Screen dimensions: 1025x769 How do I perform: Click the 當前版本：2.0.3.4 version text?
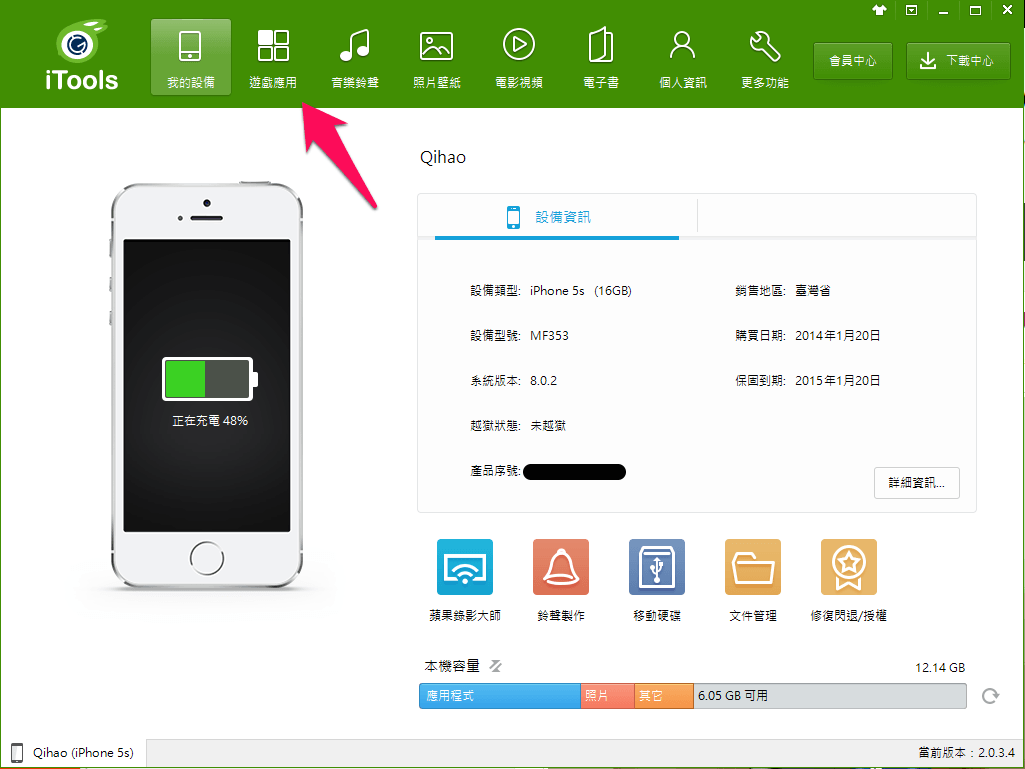(x=966, y=753)
